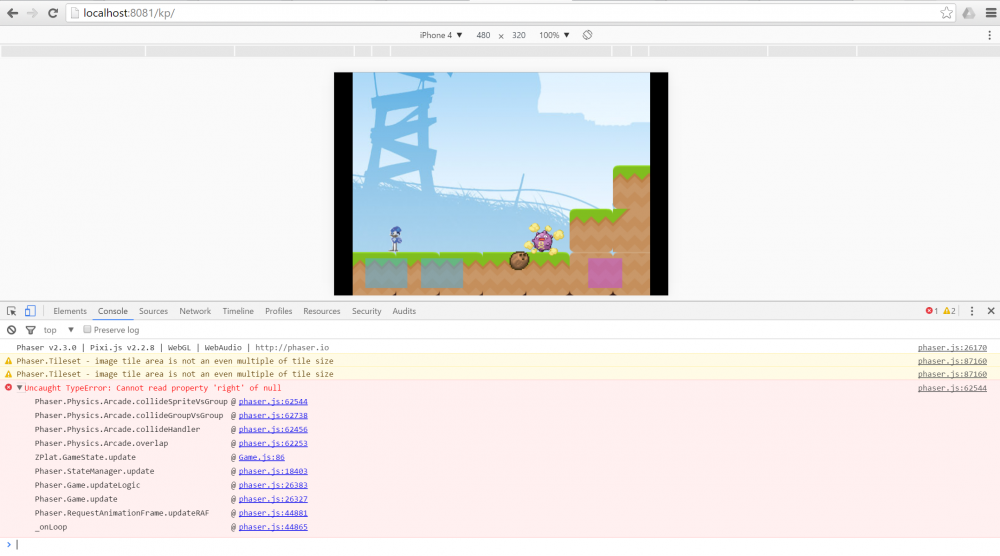
Task: Switch to the Elements tab
Action: coord(70,311)
